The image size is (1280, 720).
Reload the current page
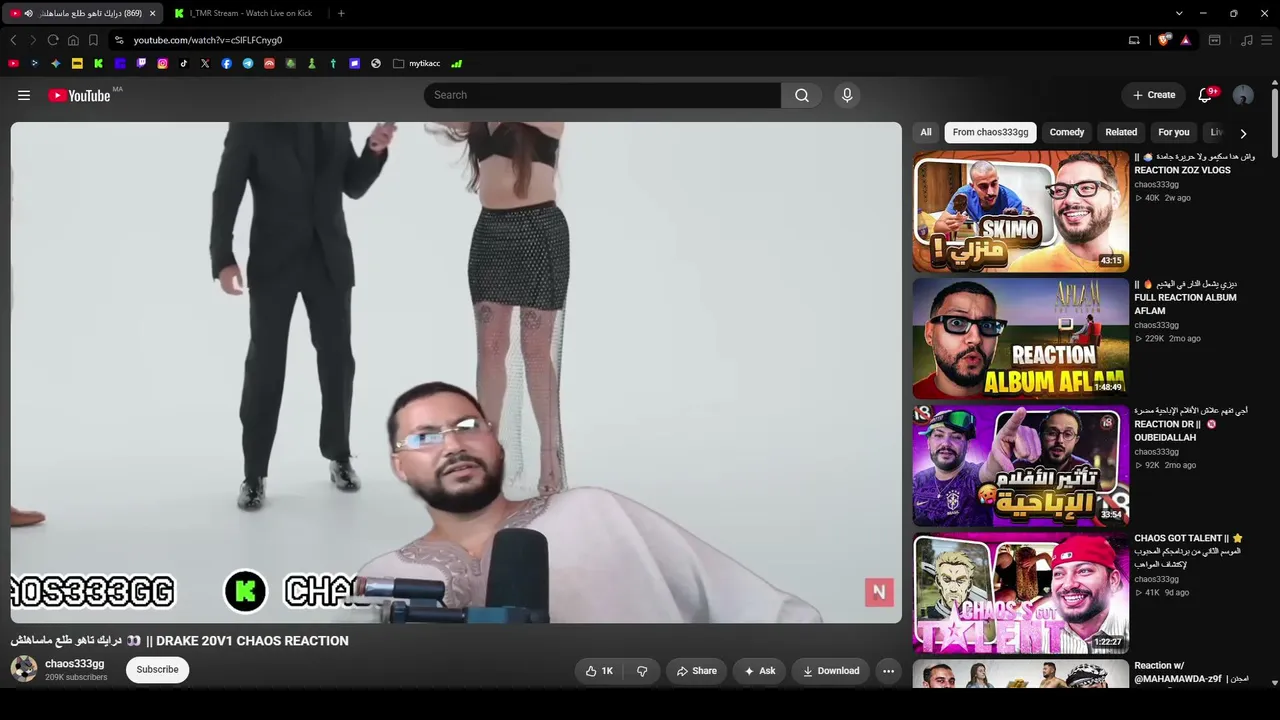click(x=53, y=40)
